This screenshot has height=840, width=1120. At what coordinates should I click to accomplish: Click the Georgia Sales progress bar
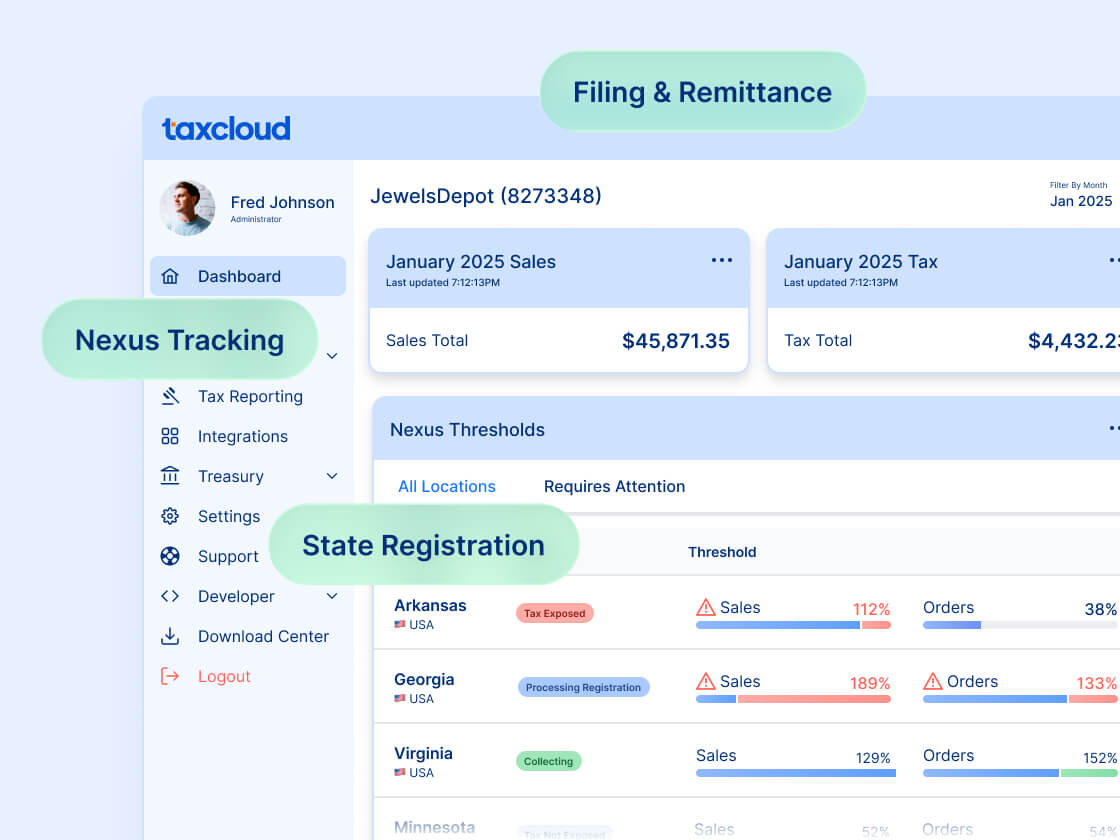coord(793,699)
